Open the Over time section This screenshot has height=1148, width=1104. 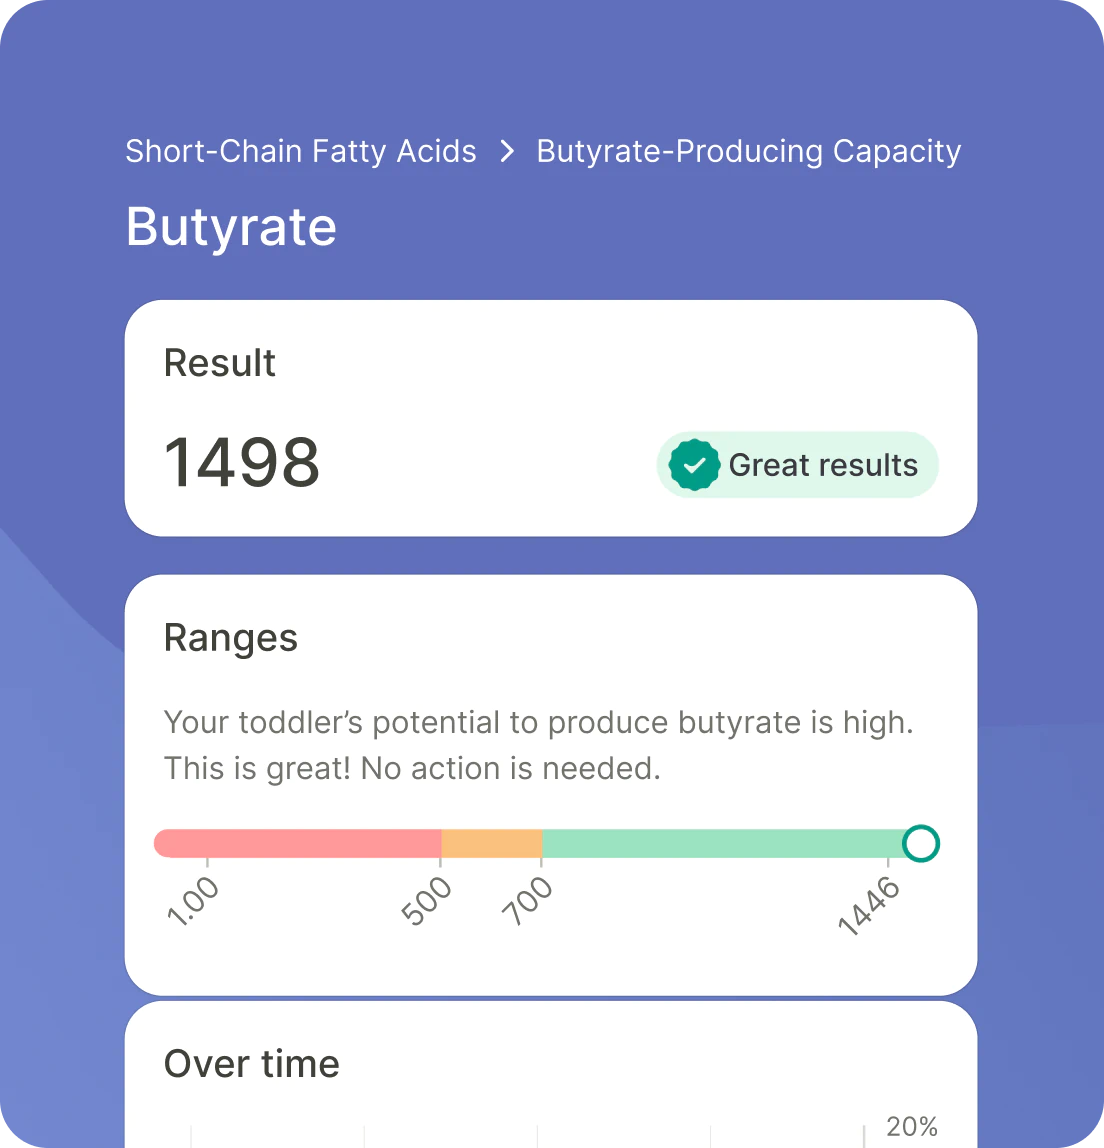(x=251, y=1063)
